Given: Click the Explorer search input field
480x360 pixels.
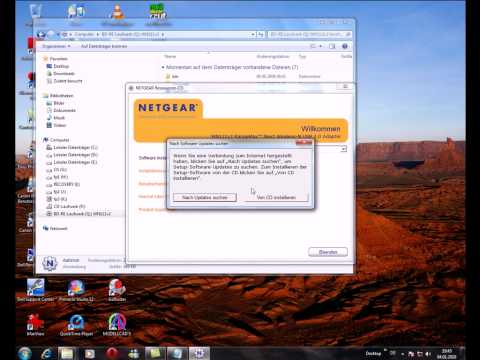Looking at the screenshot, I should click(x=310, y=34).
